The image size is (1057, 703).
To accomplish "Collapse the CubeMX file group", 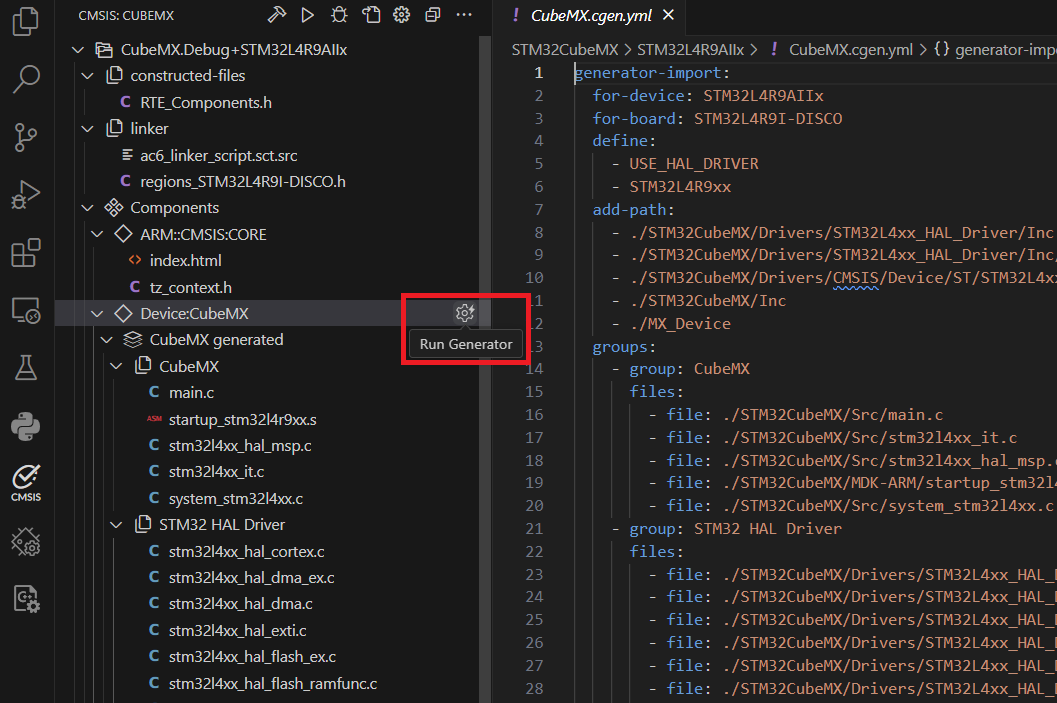I will (x=116, y=367).
